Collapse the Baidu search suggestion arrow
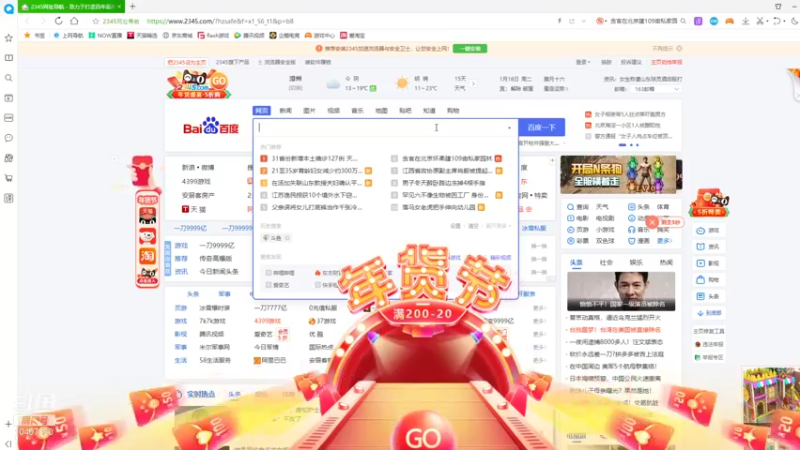 click(509, 128)
